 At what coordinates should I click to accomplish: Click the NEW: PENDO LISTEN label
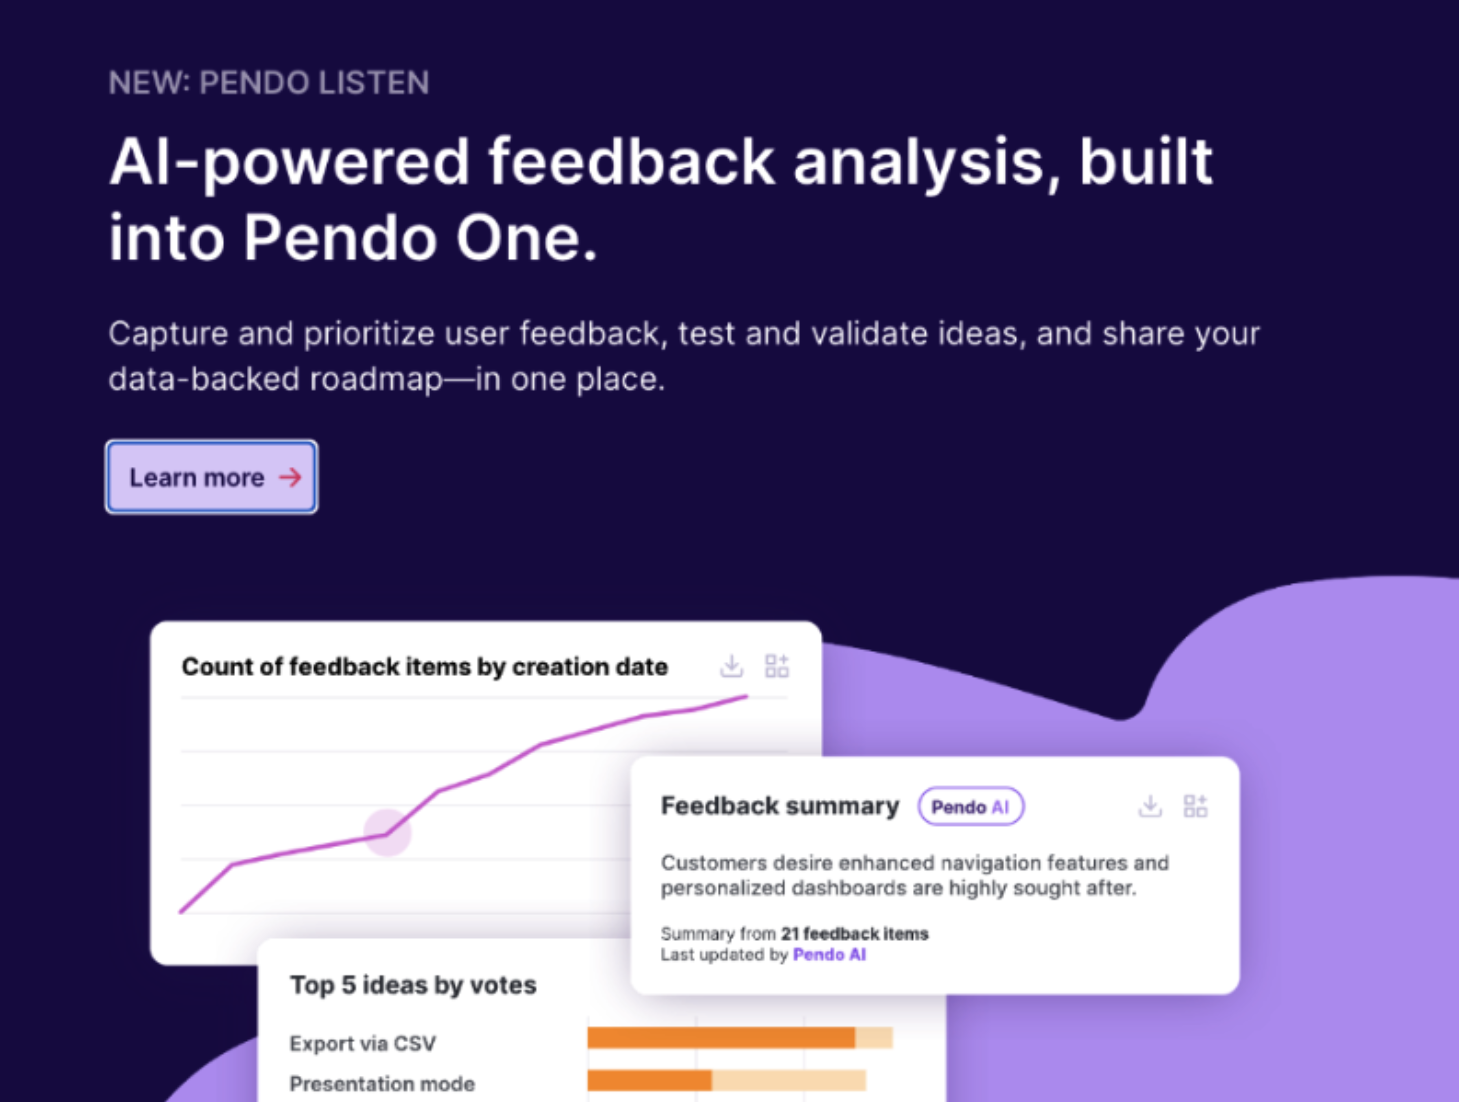pos(269,83)
